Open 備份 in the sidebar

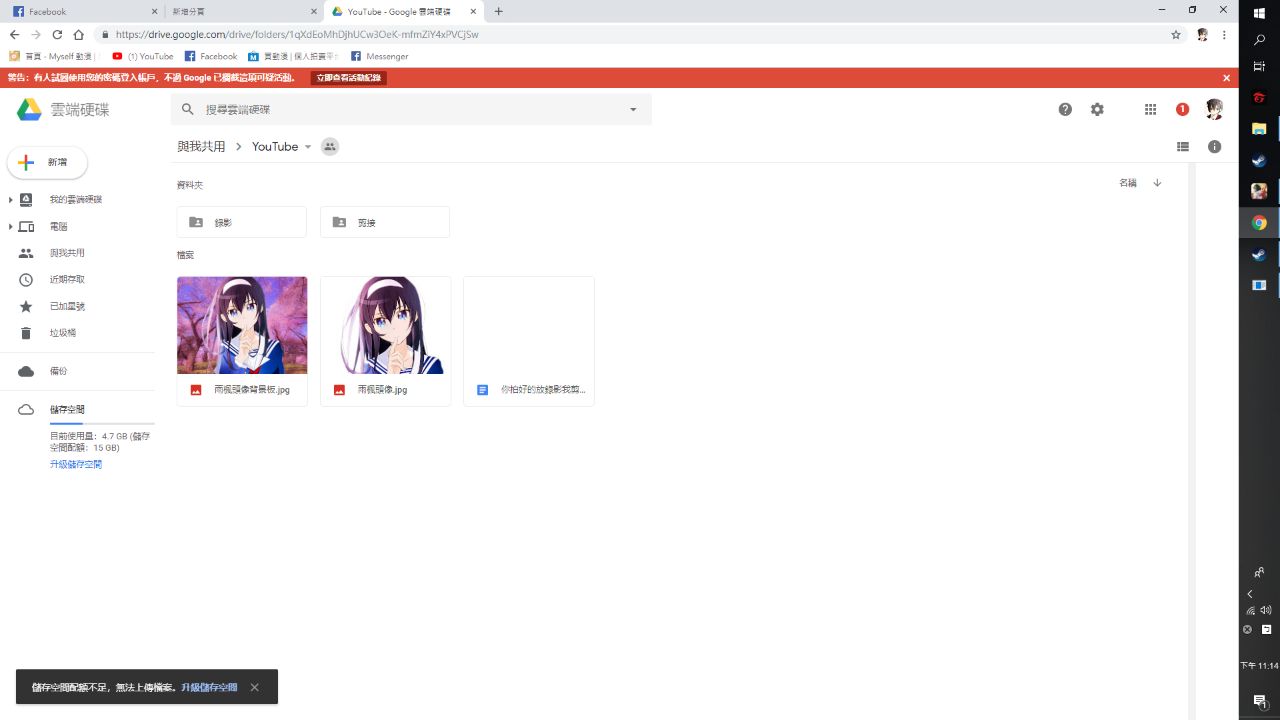tap(59, 371)
